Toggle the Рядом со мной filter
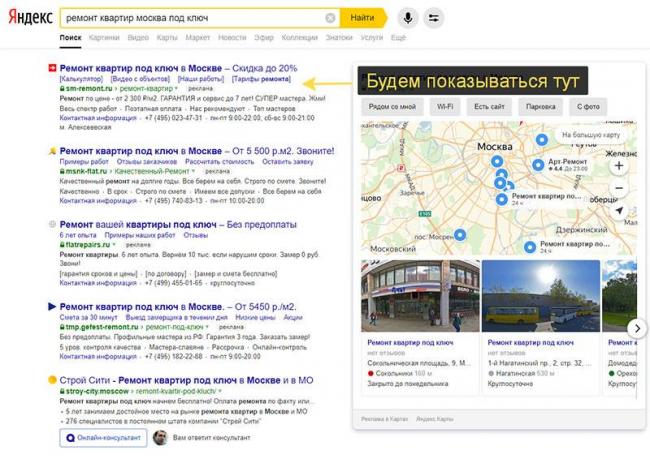Viewport: 650px width, 459px height. point(392,107)
